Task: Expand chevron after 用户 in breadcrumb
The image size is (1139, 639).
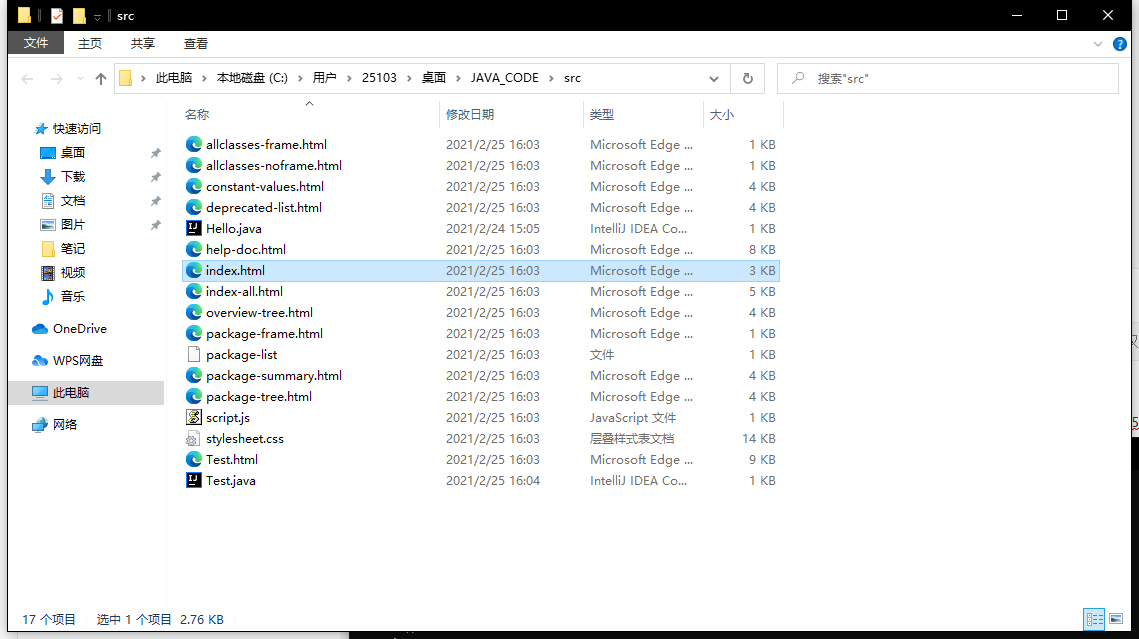Action: coord(349,78)
